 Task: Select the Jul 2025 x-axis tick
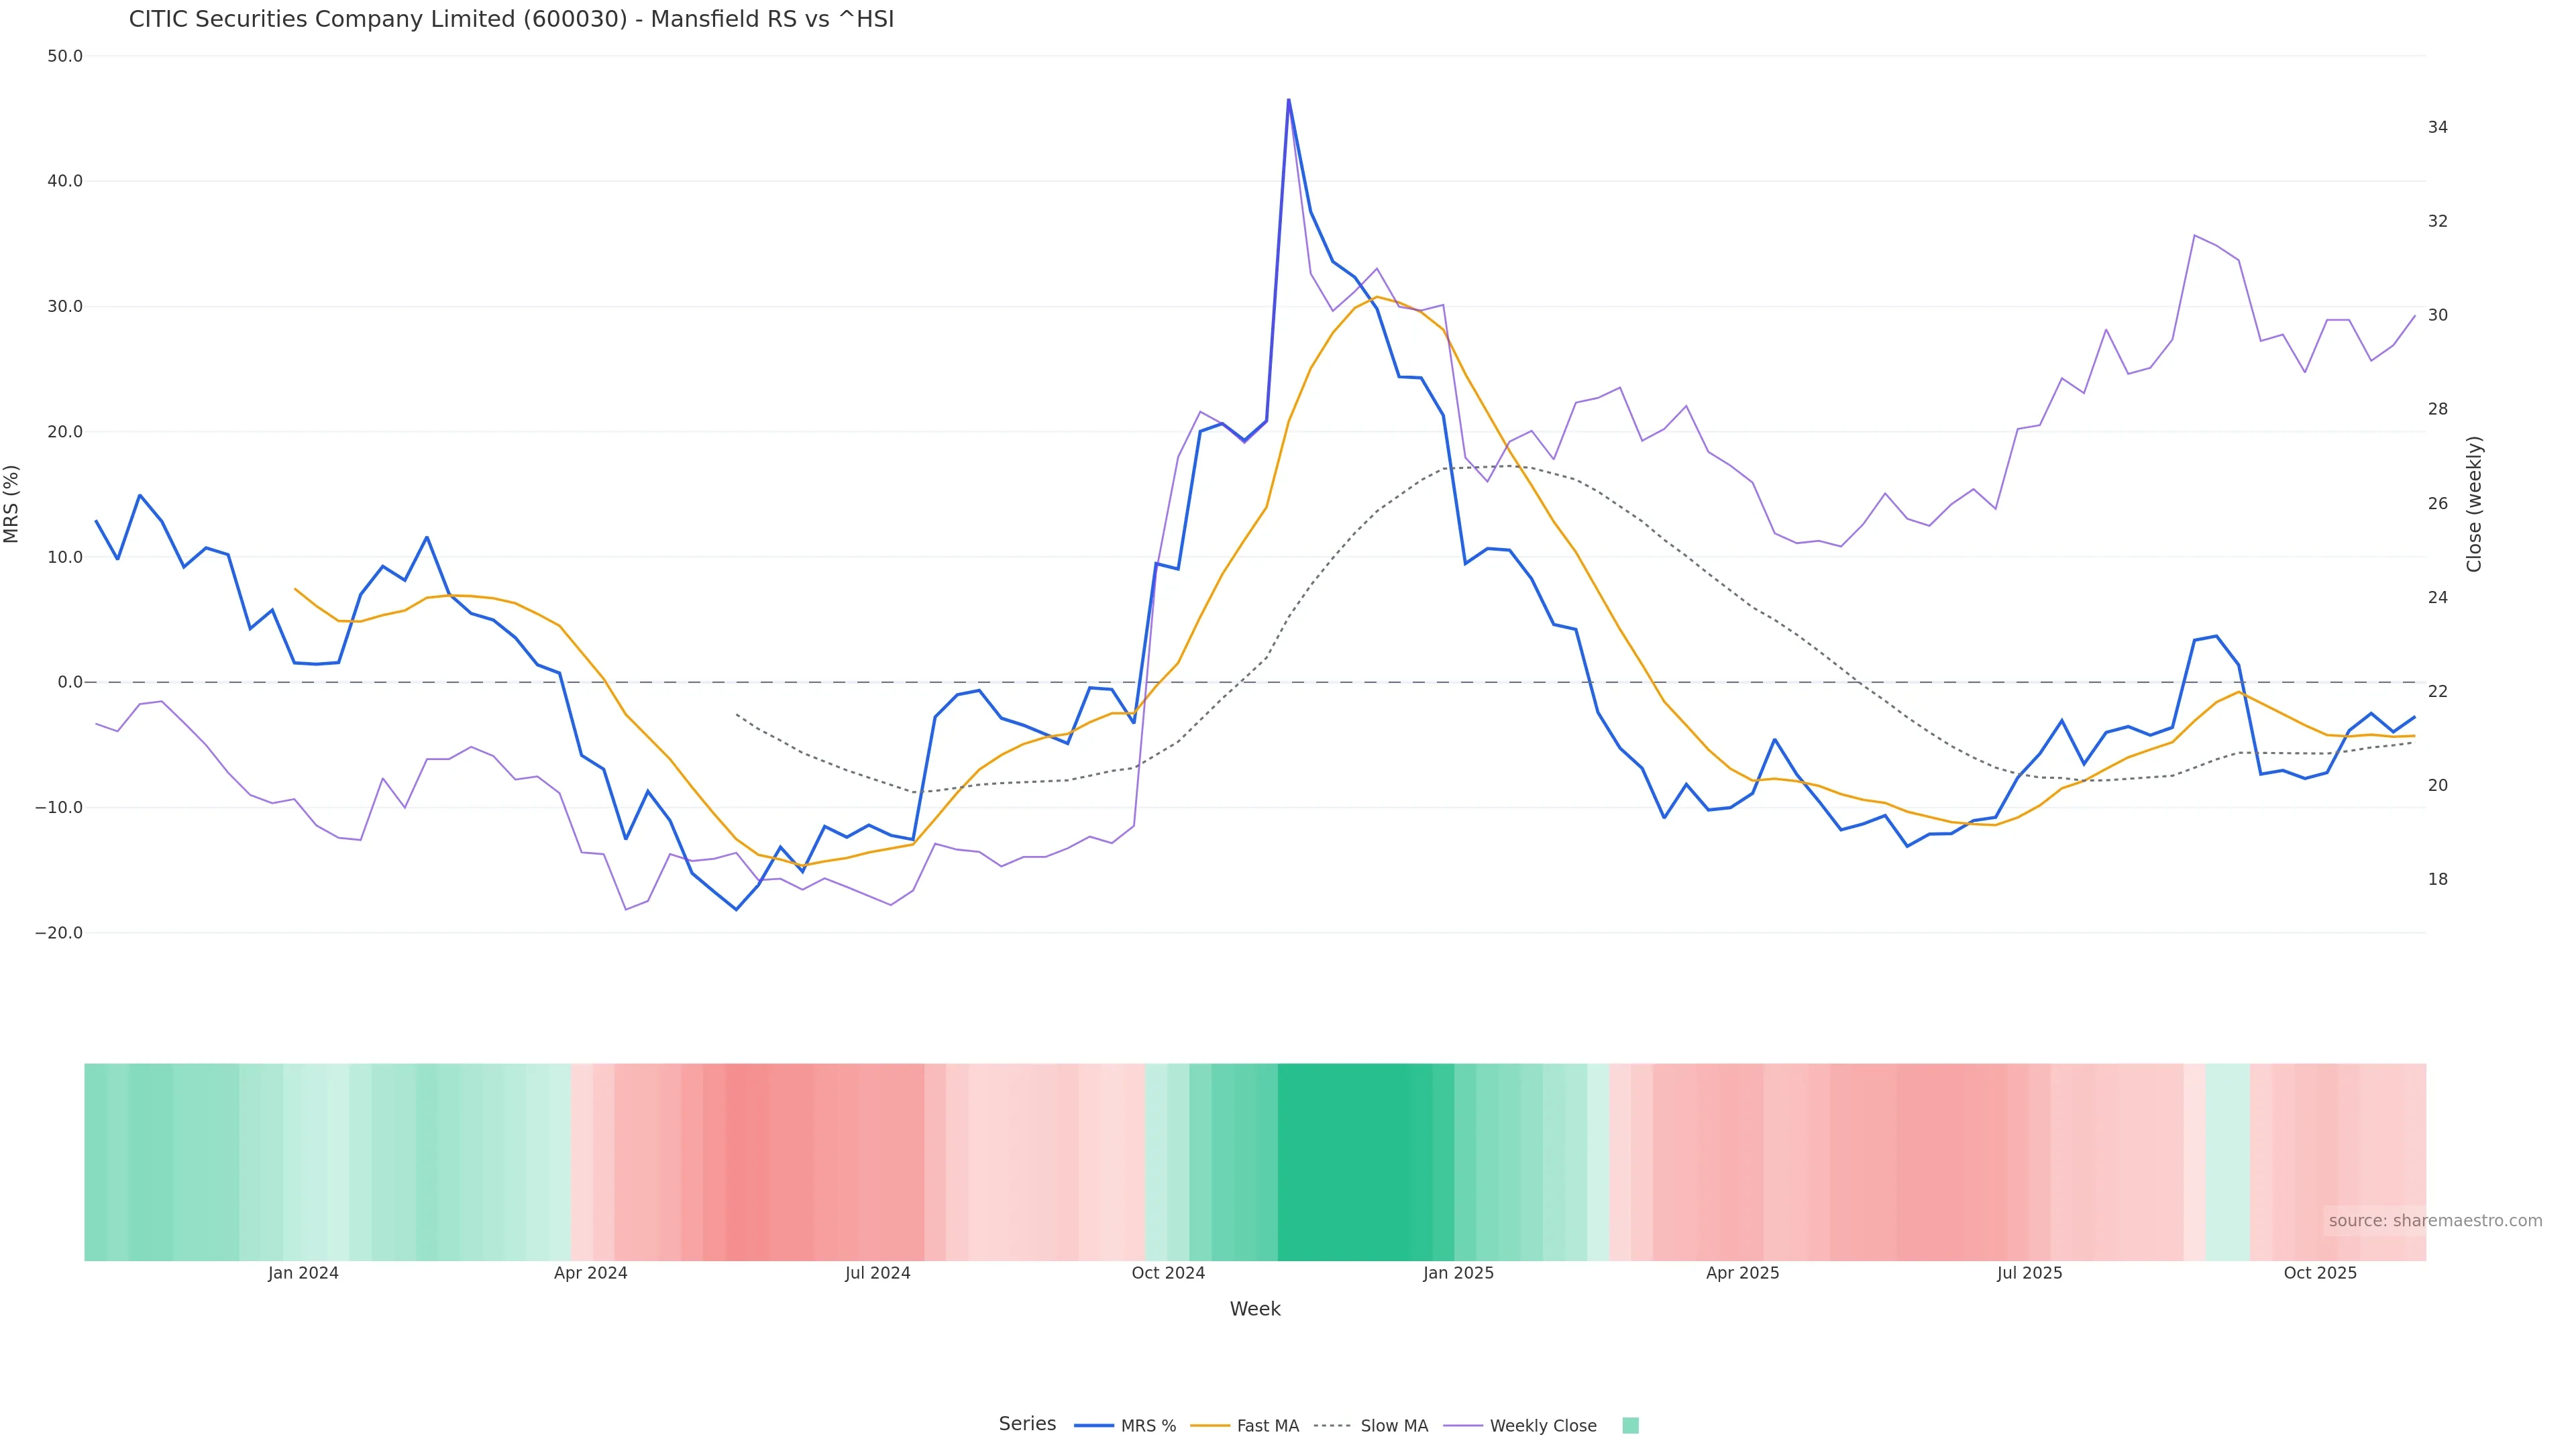coord(2029,1273)
